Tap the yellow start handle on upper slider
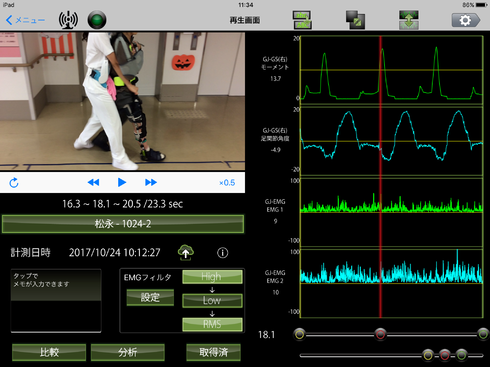The image size is (490, 367). tap(300, 334)
